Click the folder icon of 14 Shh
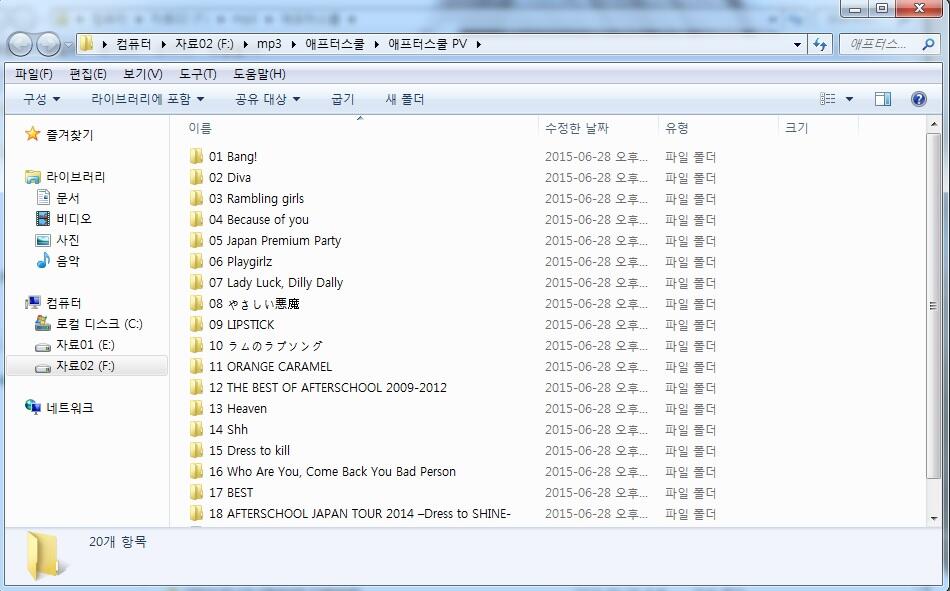The height and width of the screenshot is (591, 950). click(x=196, y=430)
